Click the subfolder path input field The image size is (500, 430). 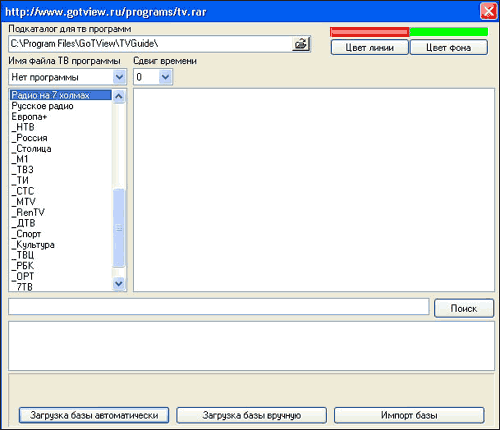(x=151, y=44)
